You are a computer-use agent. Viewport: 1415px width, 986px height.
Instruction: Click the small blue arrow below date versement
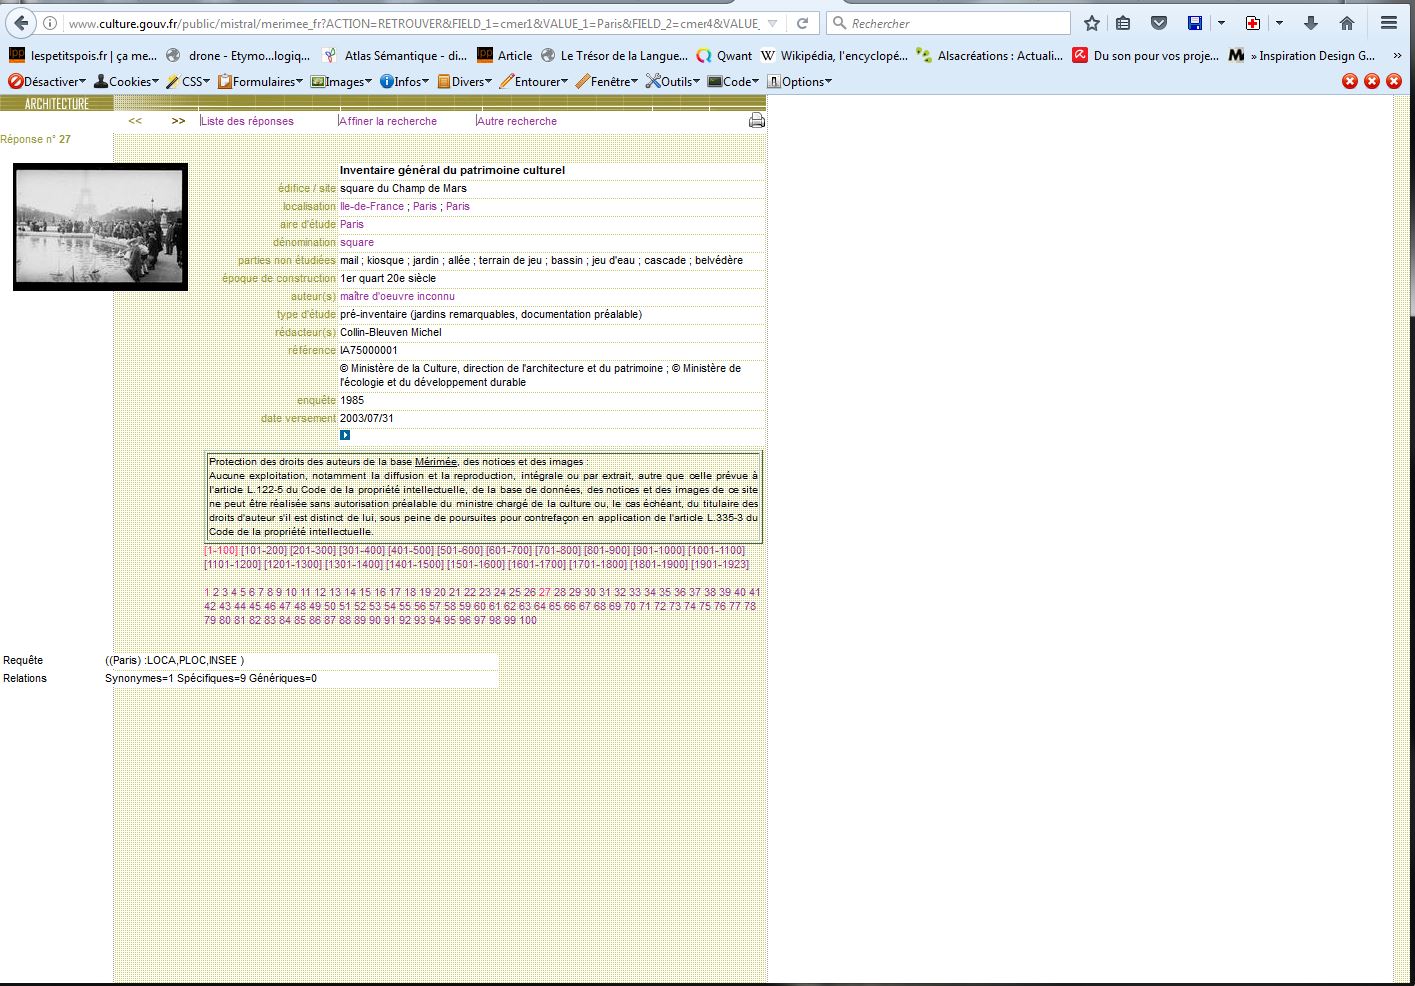point(345,435)
